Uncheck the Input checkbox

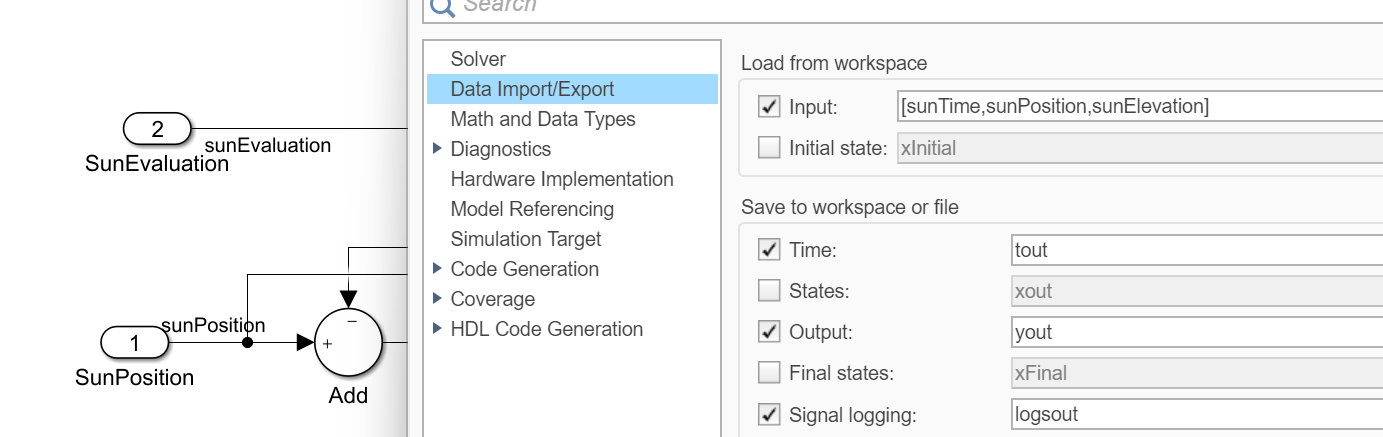pos(769,106)
